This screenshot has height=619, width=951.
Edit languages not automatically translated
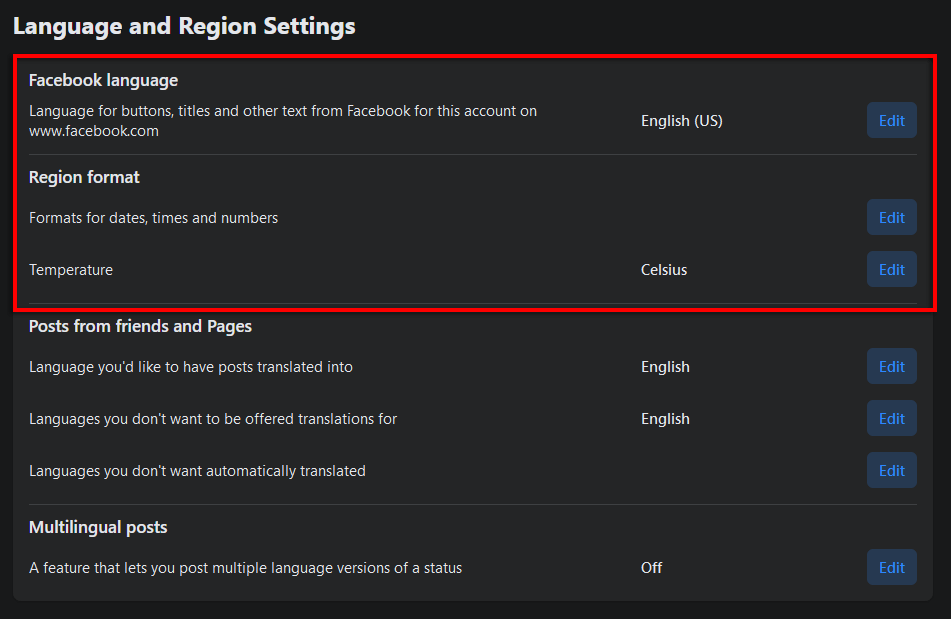(891, 471)
